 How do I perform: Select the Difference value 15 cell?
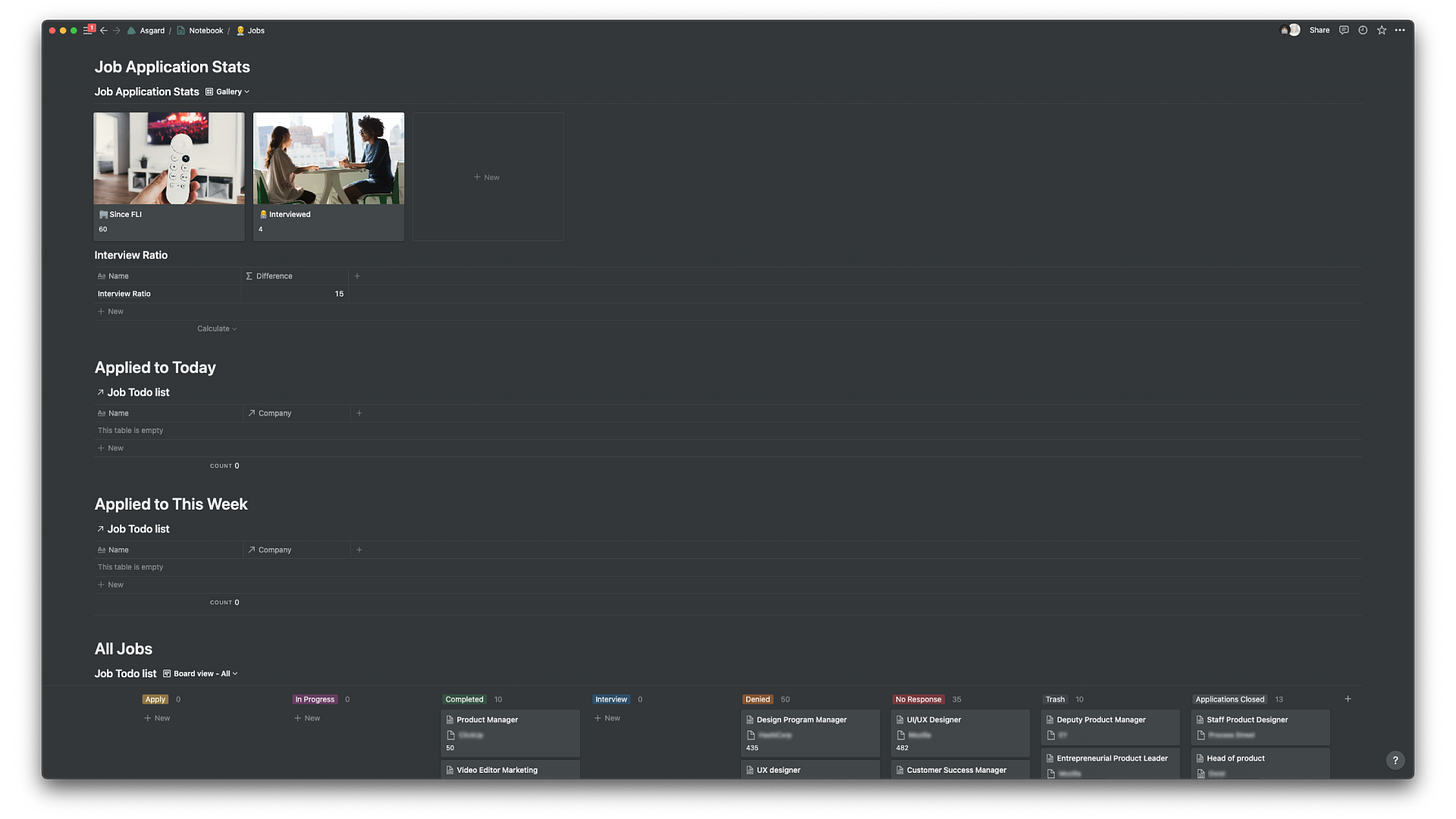295,294
